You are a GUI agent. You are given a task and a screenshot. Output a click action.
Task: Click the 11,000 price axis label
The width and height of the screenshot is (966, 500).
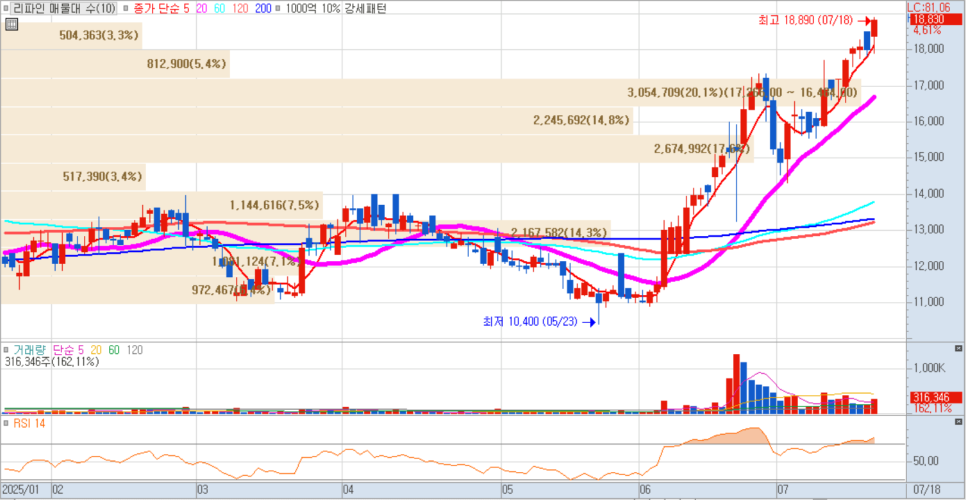click(x=928, y=302)
